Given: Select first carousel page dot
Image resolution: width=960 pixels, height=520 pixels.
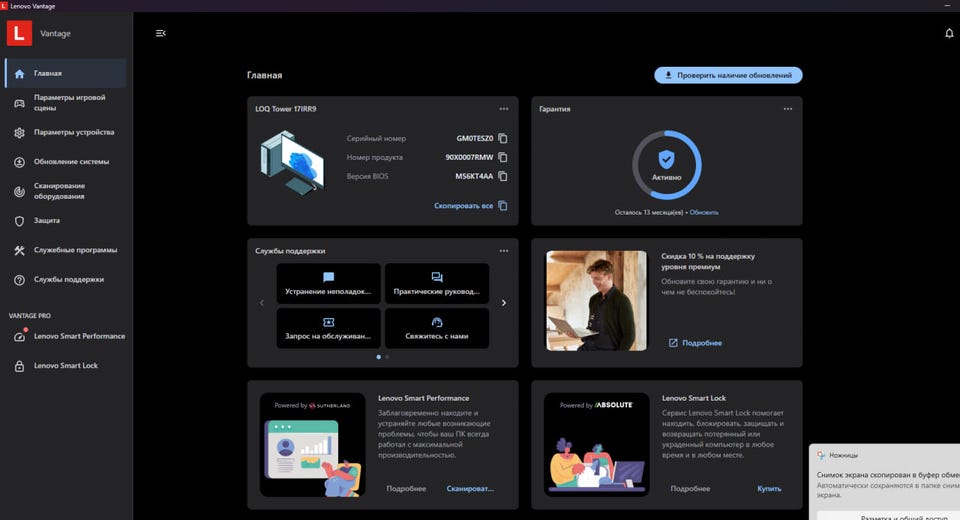Looking at the screenshot, I should click(378, 357).
